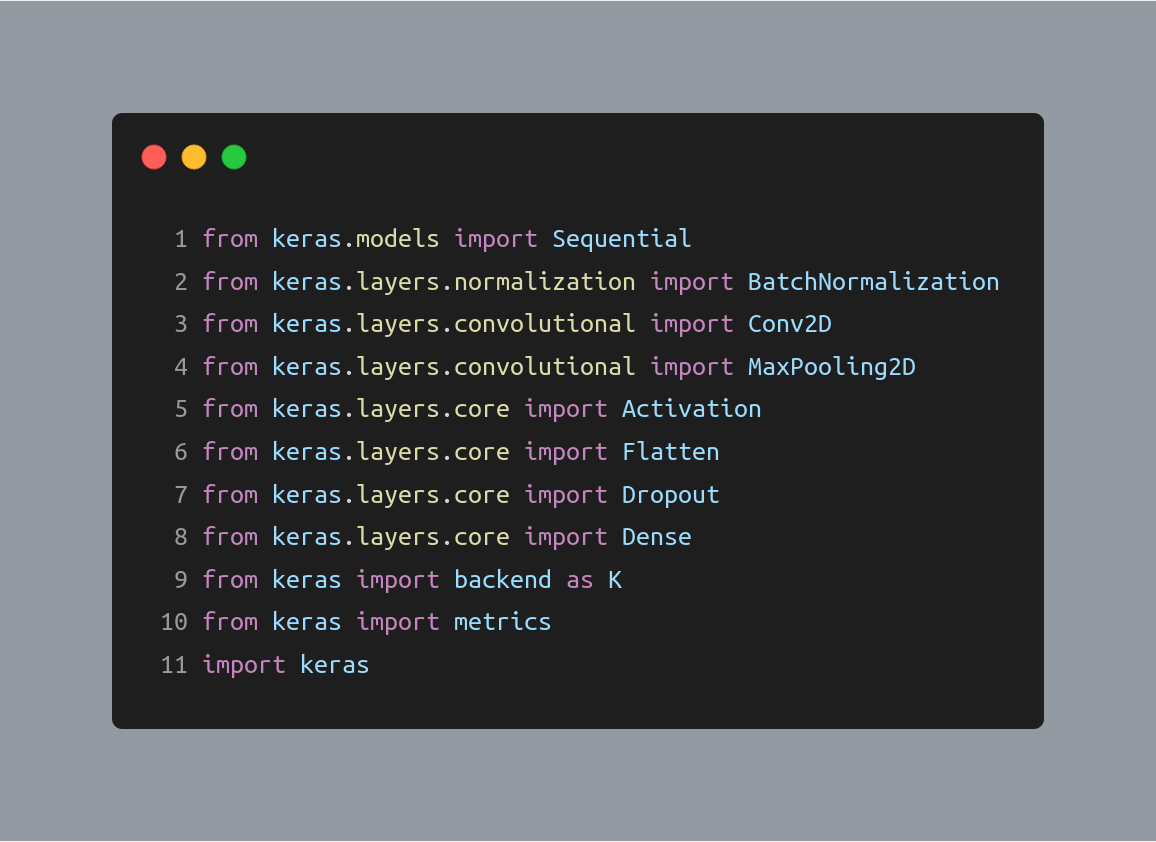Click the 'as' keyword on line 9

[579, 581]
